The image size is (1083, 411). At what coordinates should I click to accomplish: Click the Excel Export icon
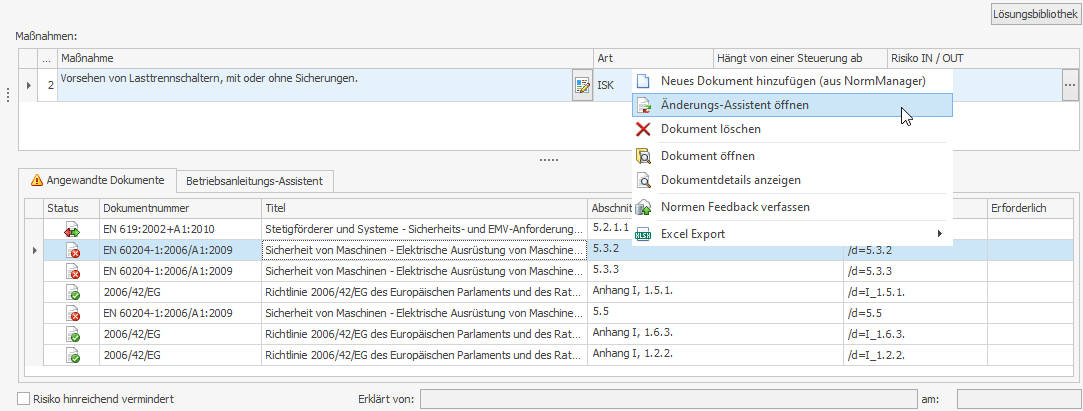coord(644,234)
